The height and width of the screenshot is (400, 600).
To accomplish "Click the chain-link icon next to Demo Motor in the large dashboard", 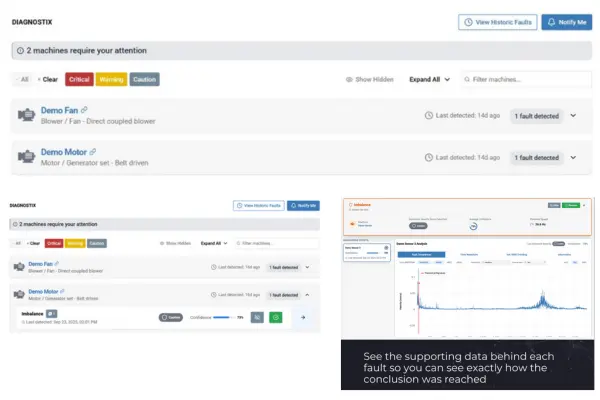I will (93, 152).
